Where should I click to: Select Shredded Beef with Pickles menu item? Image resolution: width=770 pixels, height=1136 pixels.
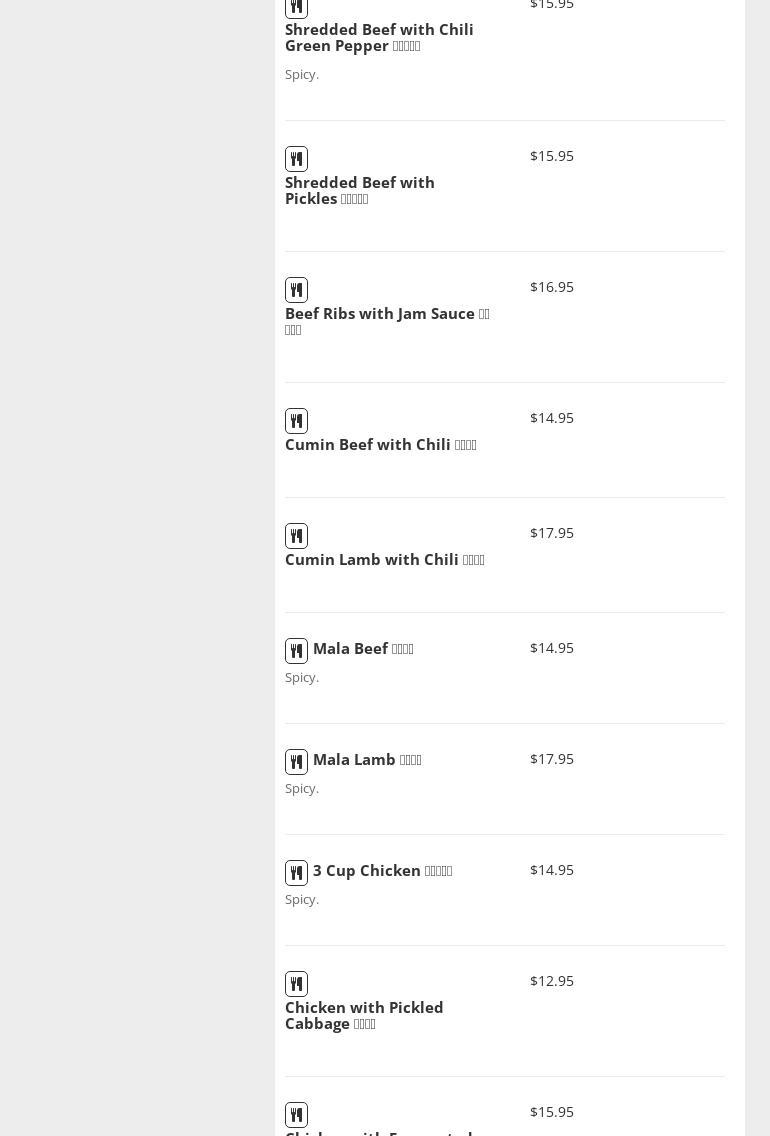click(x=359, y=190)
